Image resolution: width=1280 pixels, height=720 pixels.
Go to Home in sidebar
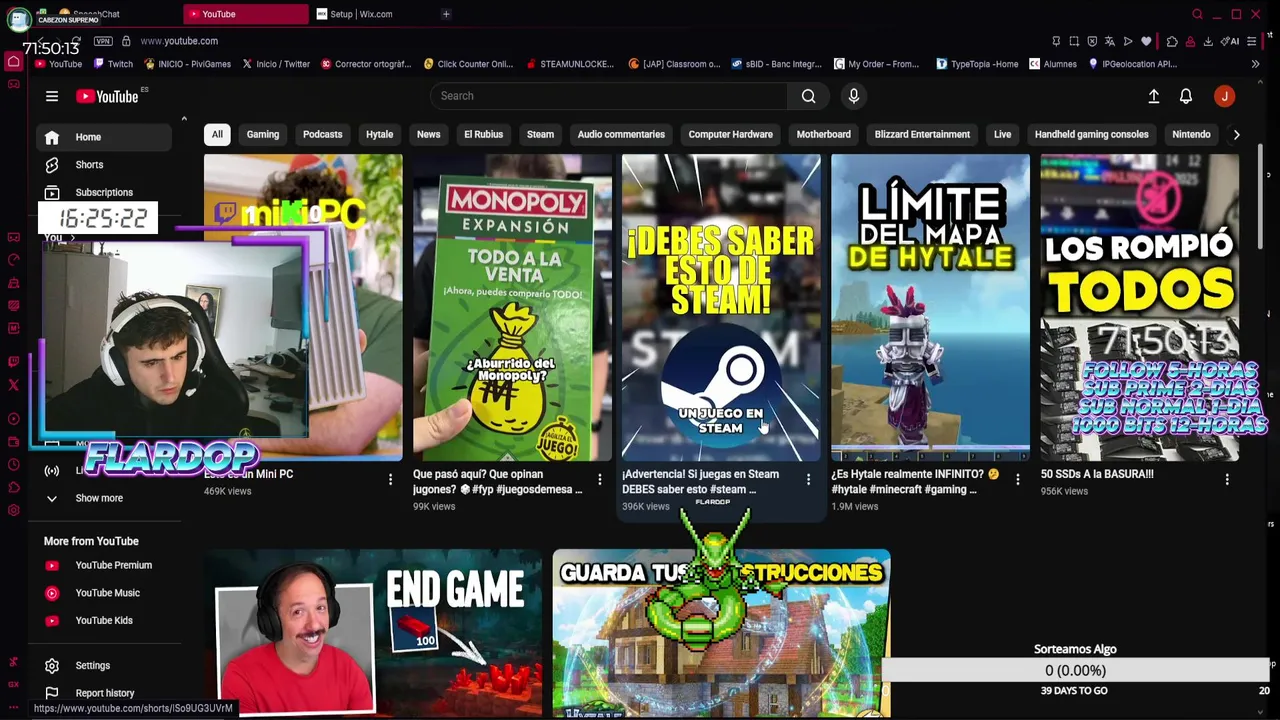click(x=104, y=137)
